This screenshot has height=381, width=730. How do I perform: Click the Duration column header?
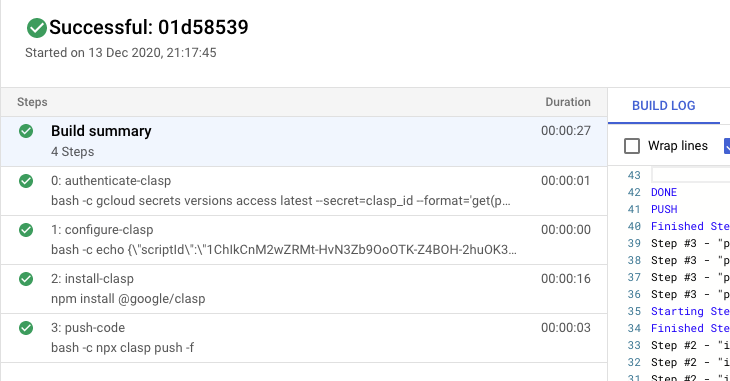tap(568, 102)
